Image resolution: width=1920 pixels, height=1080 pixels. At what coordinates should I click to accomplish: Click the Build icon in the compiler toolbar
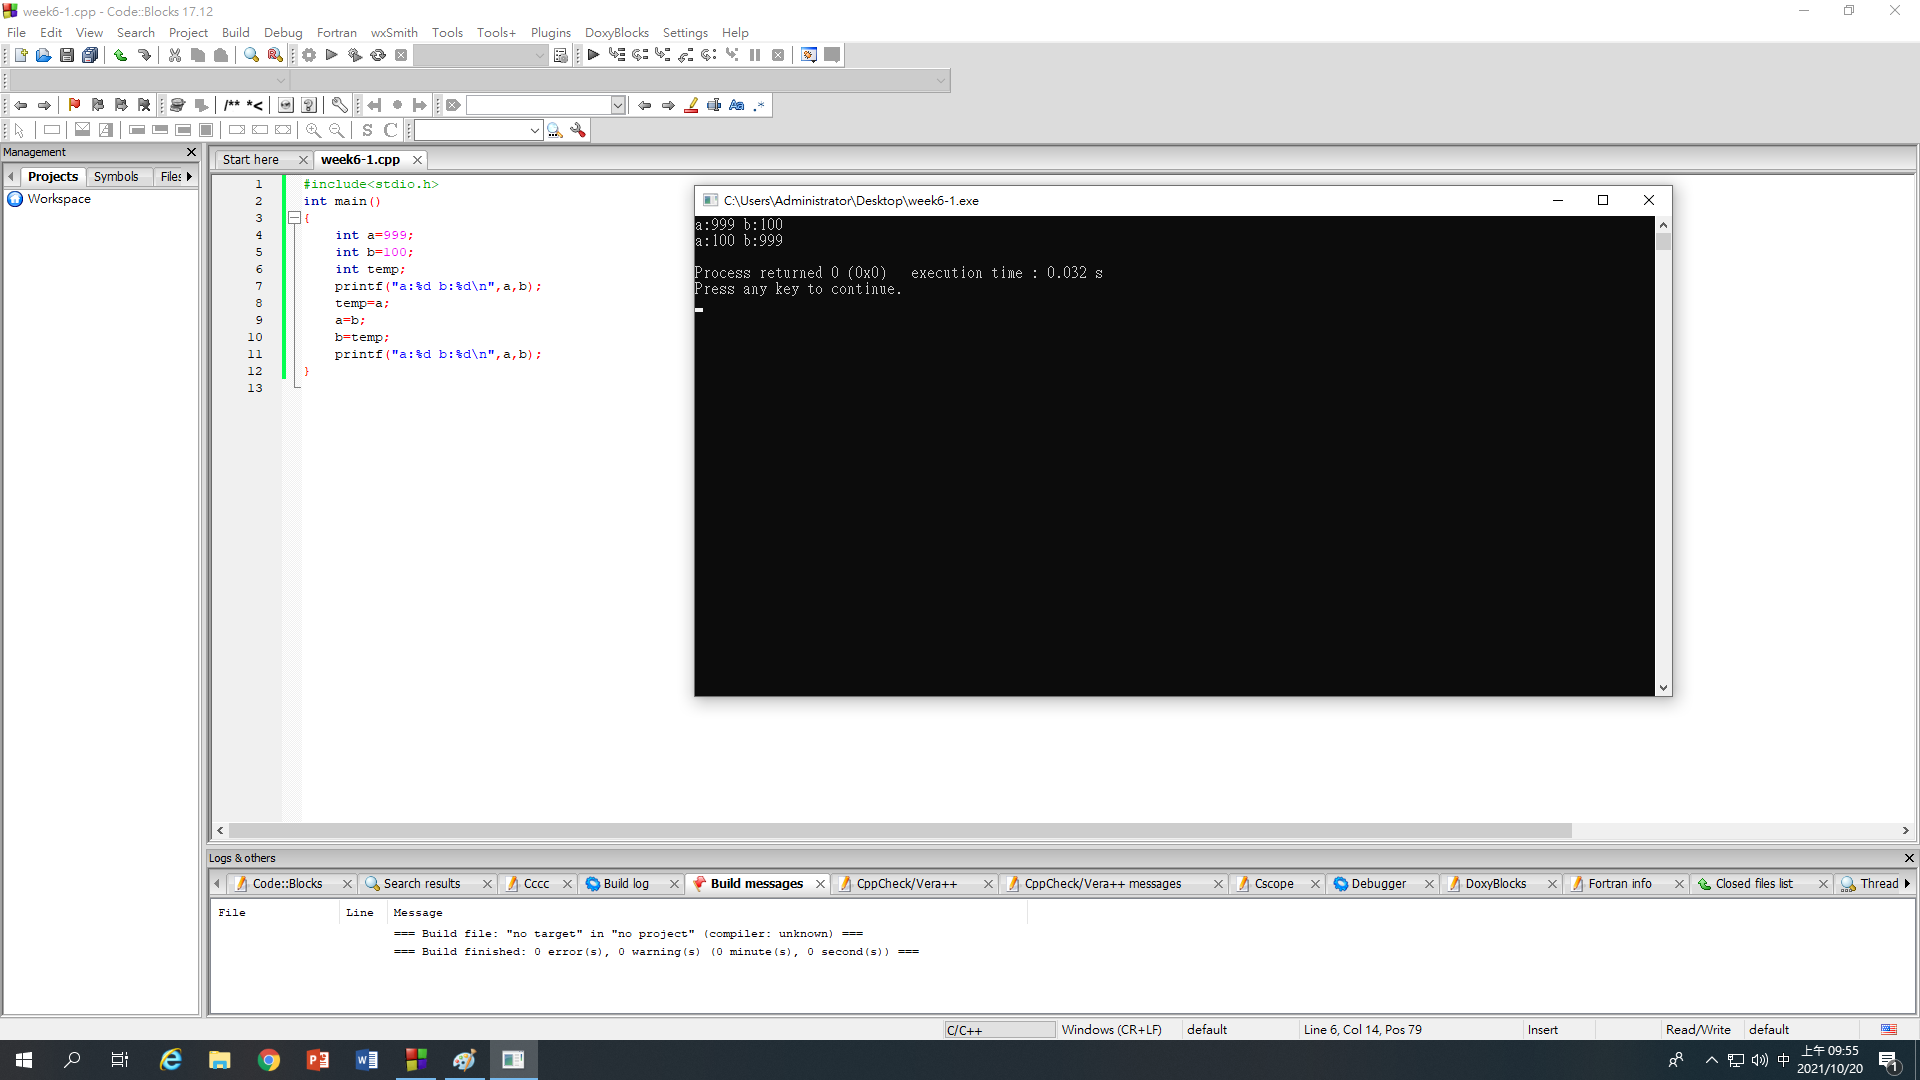pos(308,55)
